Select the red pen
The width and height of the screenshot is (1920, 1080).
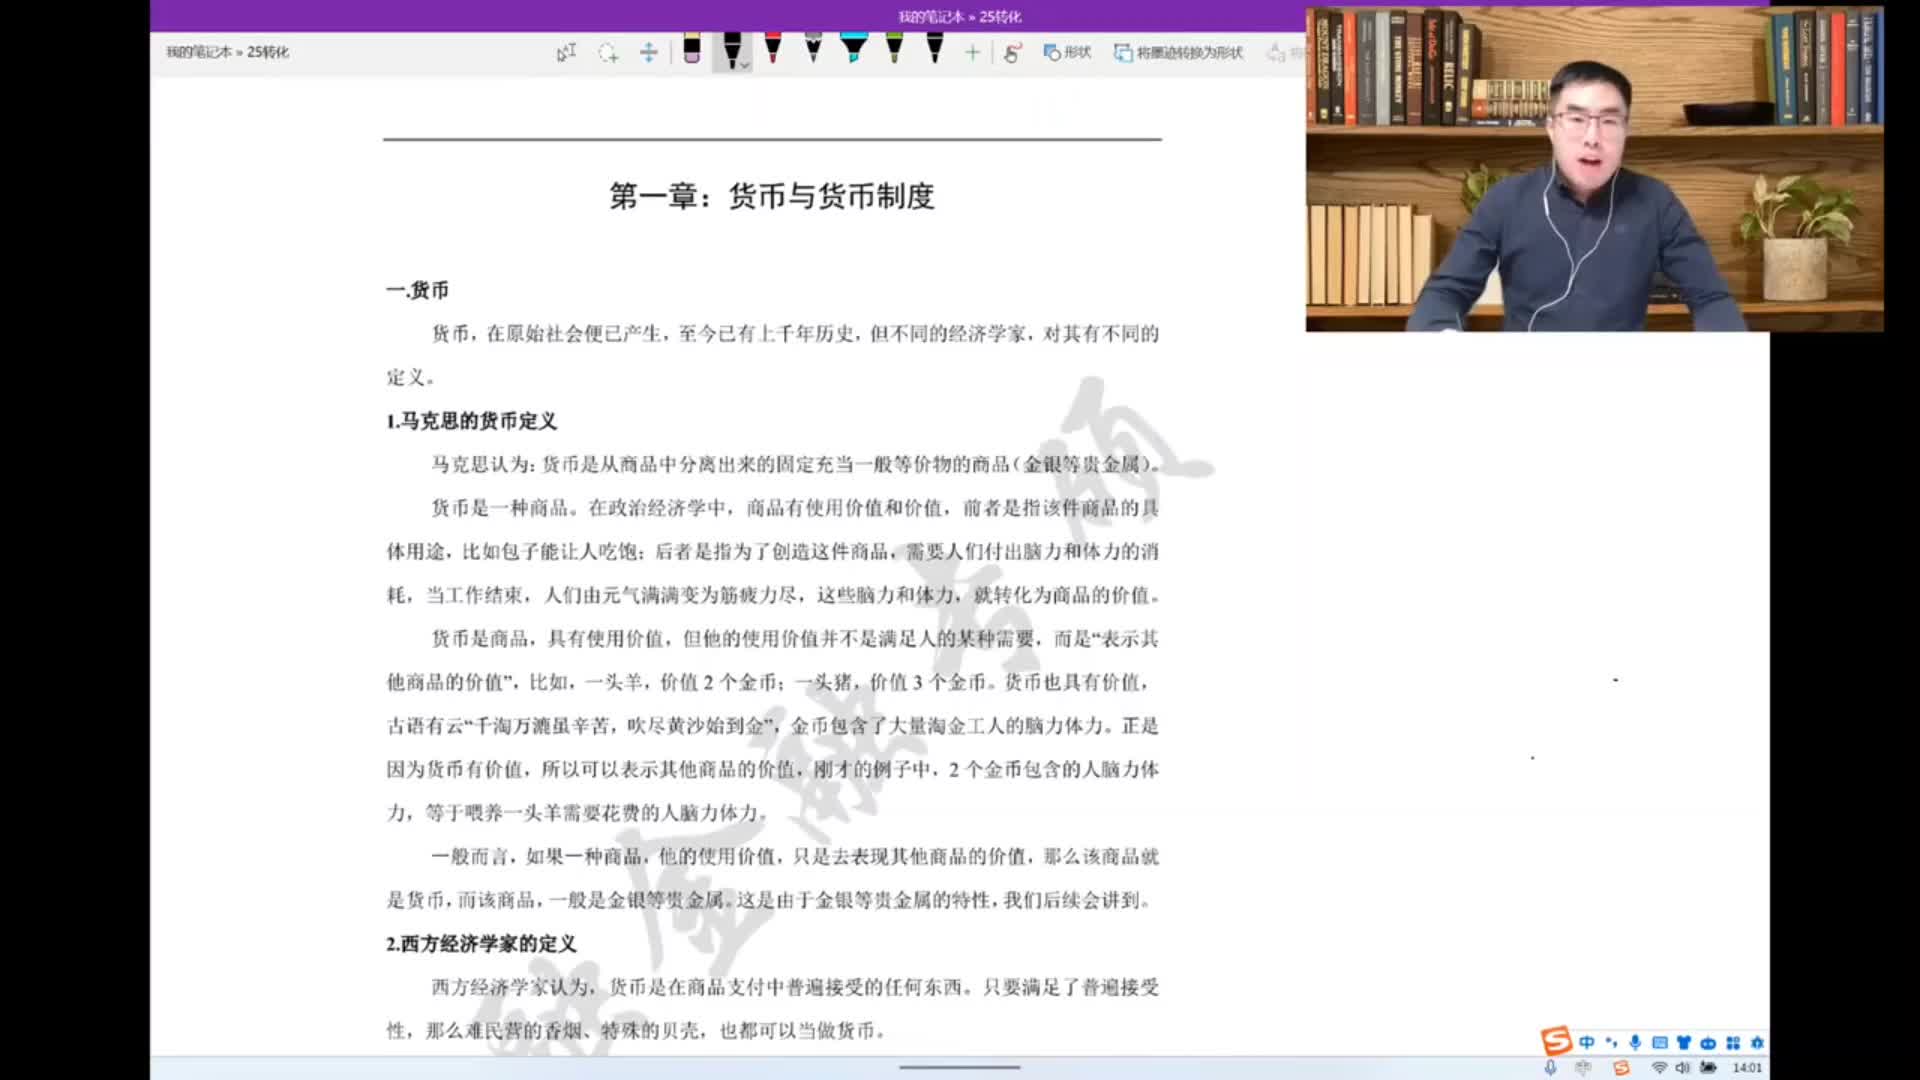coord(772,49)
